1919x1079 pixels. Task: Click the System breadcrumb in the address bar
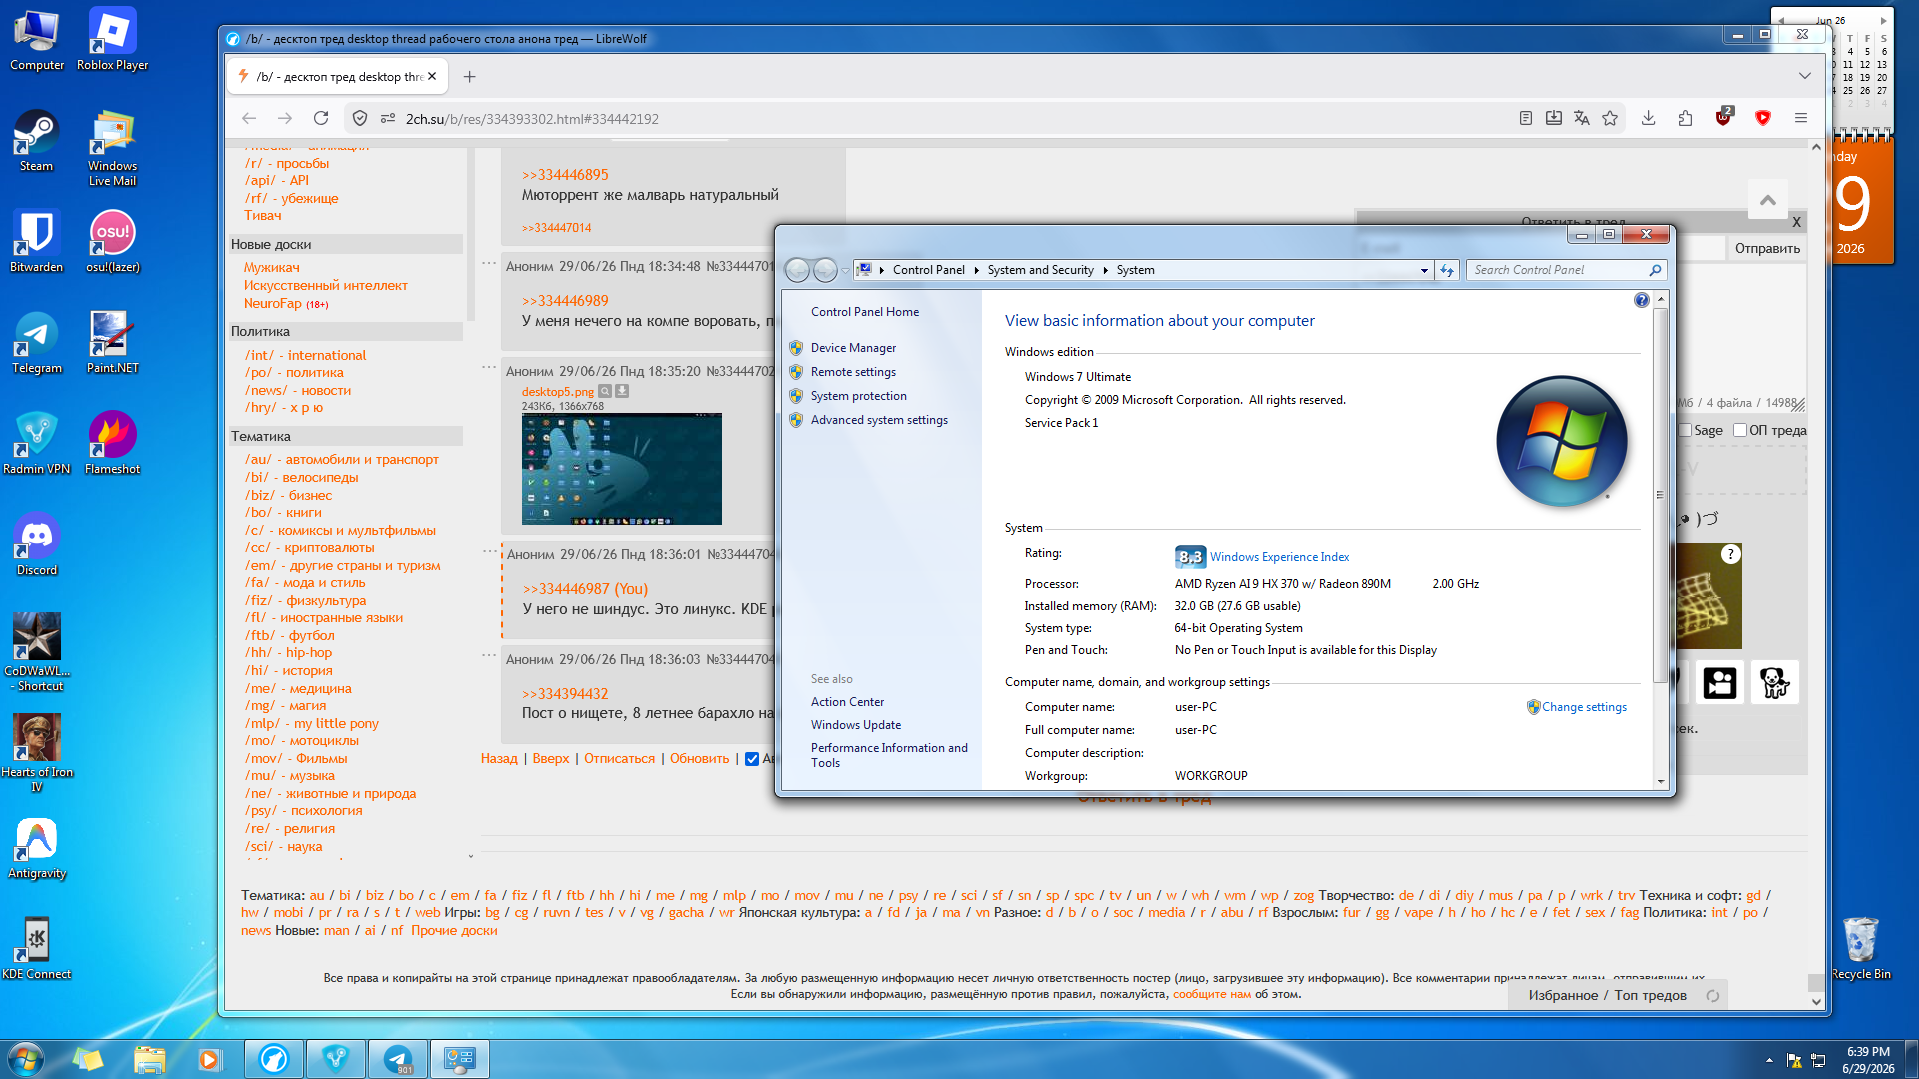click(x=1135, y=270)
